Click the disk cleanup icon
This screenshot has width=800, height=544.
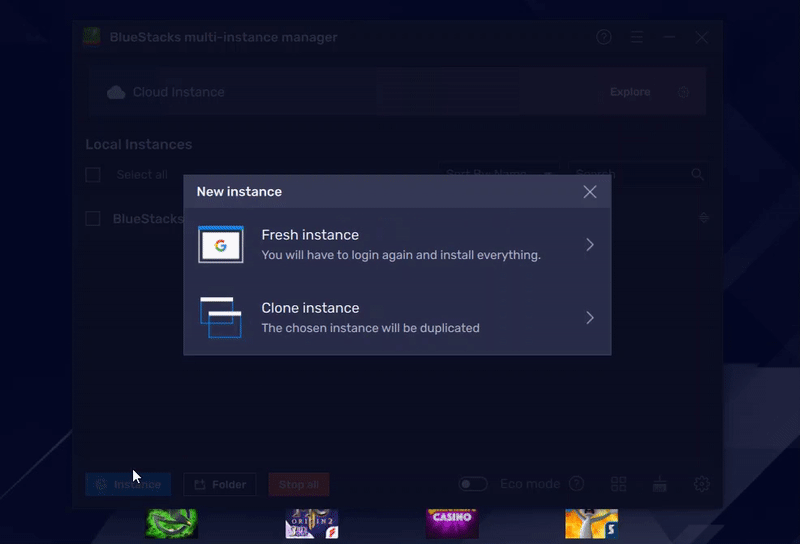[x=660, y=484]
